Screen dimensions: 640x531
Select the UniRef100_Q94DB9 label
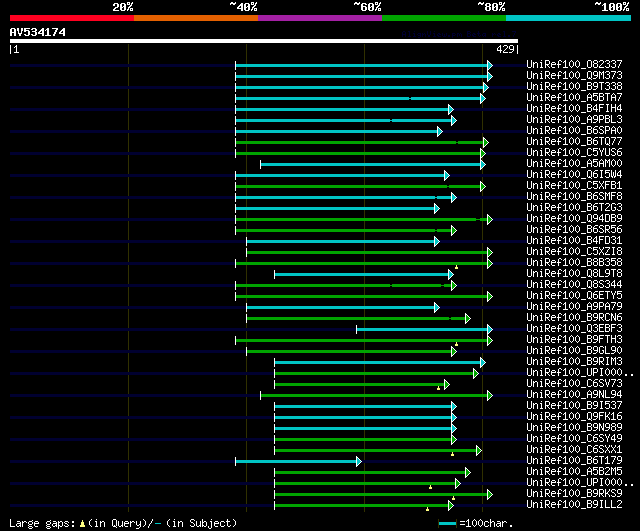pyautogui.click(x=574, y=218)
